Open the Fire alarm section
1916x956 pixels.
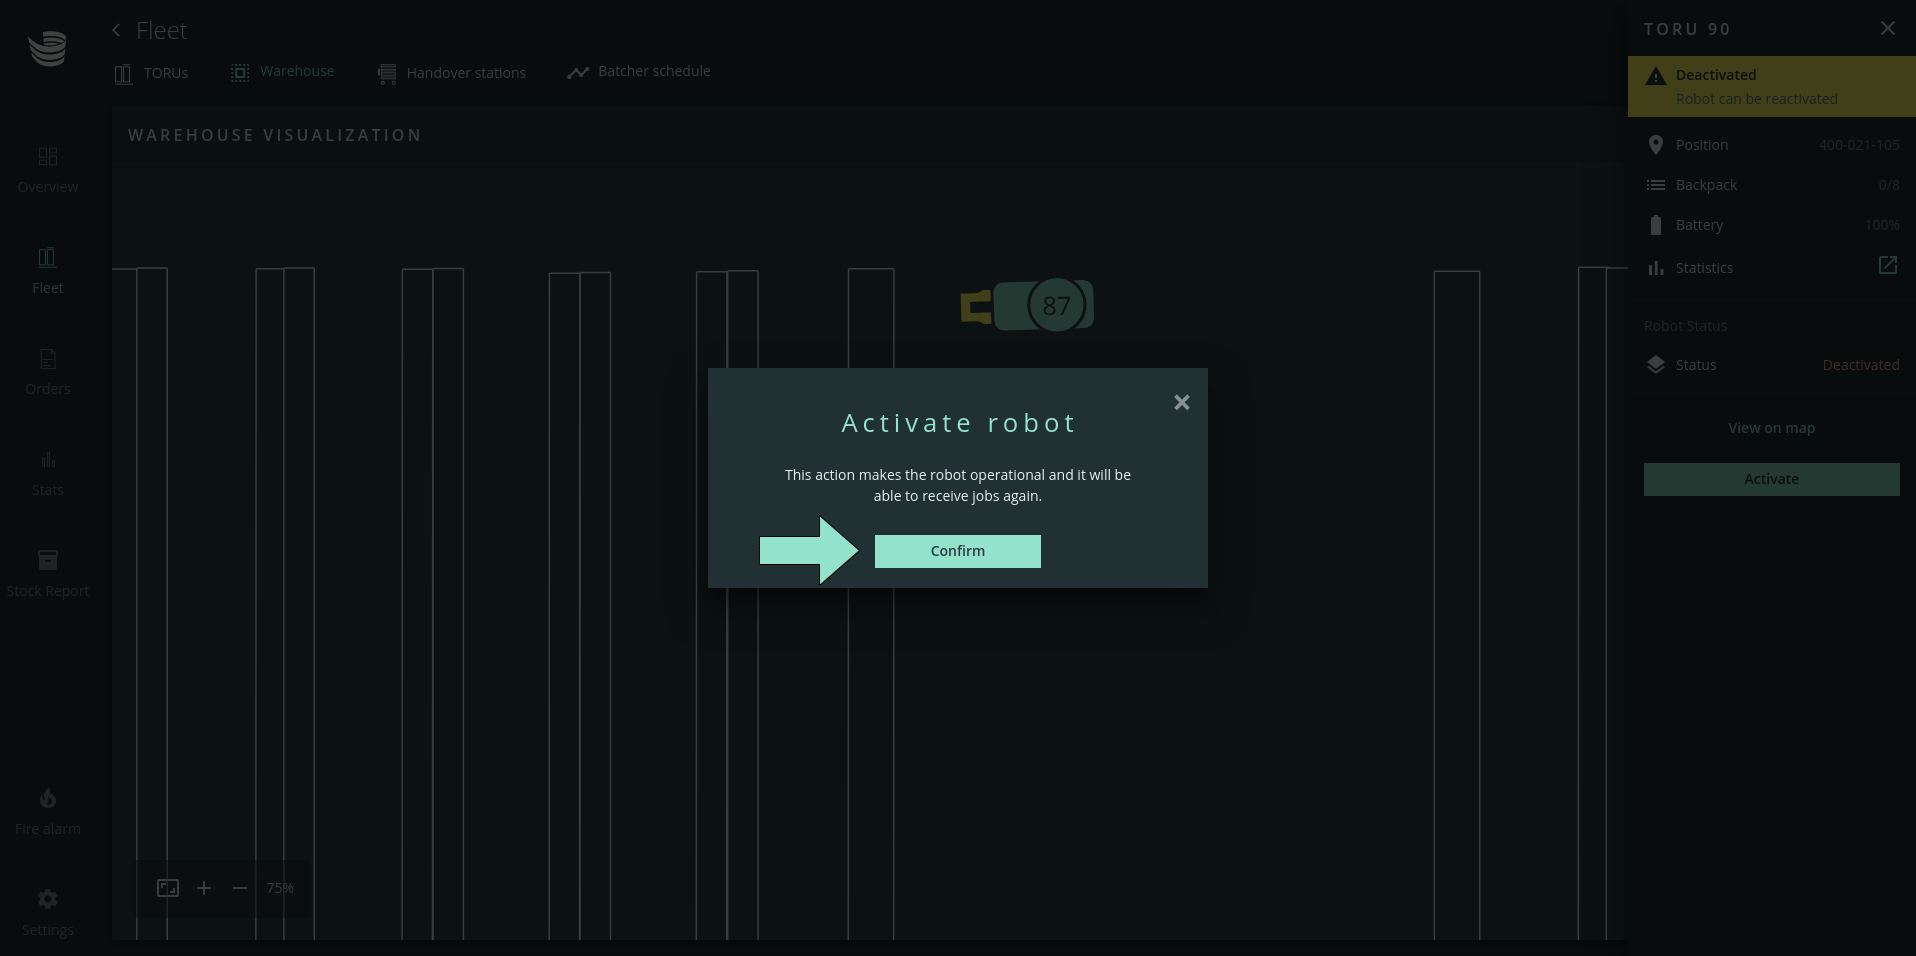[47, 812]
